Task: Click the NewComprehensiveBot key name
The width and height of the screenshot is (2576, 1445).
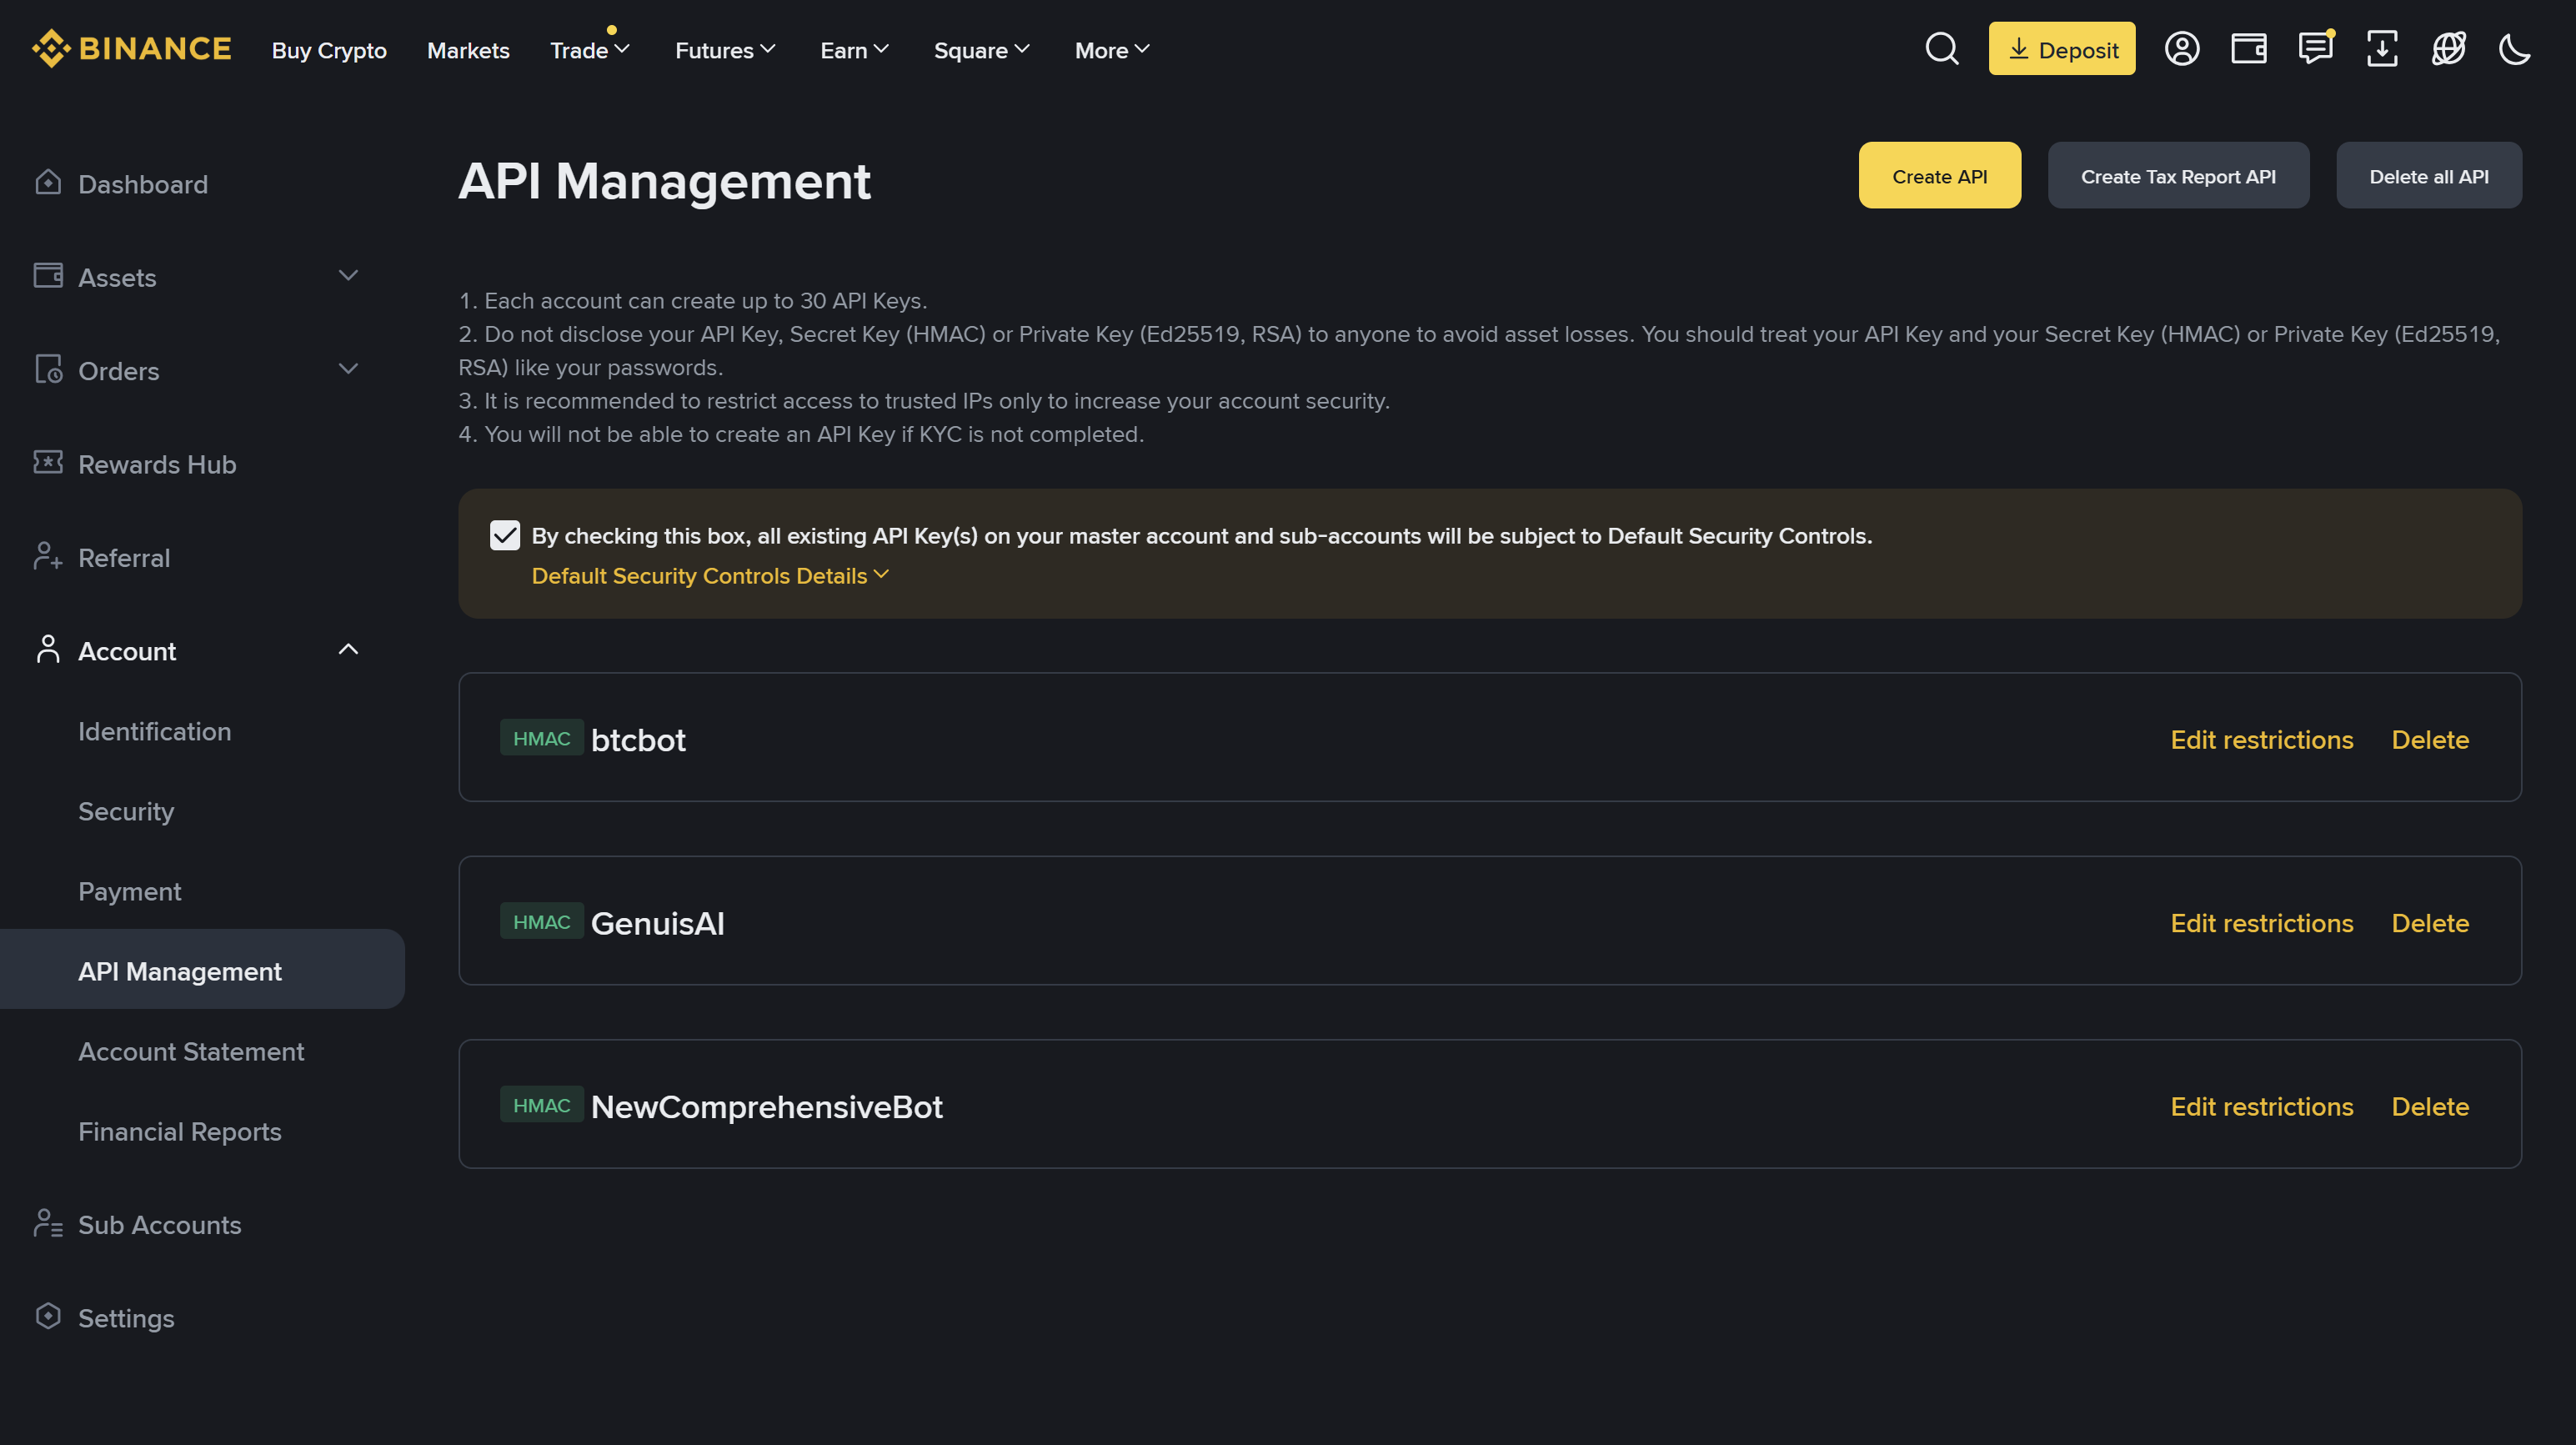Action: pos(767,1107)
